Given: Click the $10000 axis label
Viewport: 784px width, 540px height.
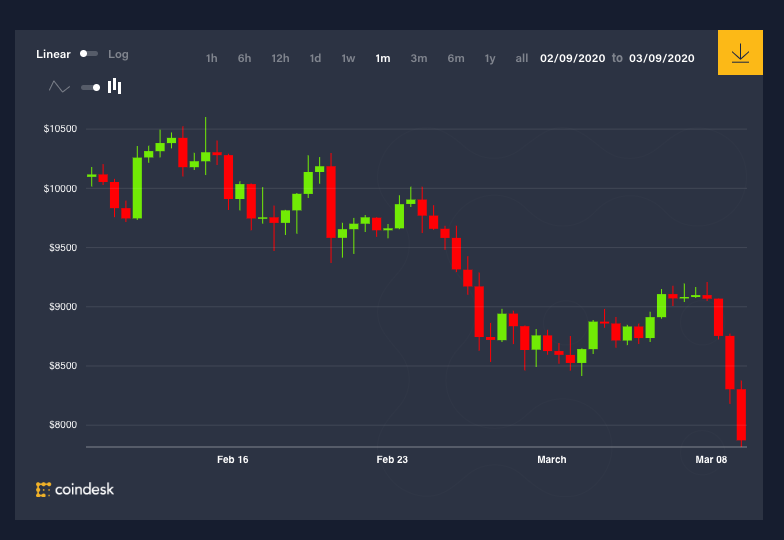Looking at the screenshot, I should [x=60, y=188].
